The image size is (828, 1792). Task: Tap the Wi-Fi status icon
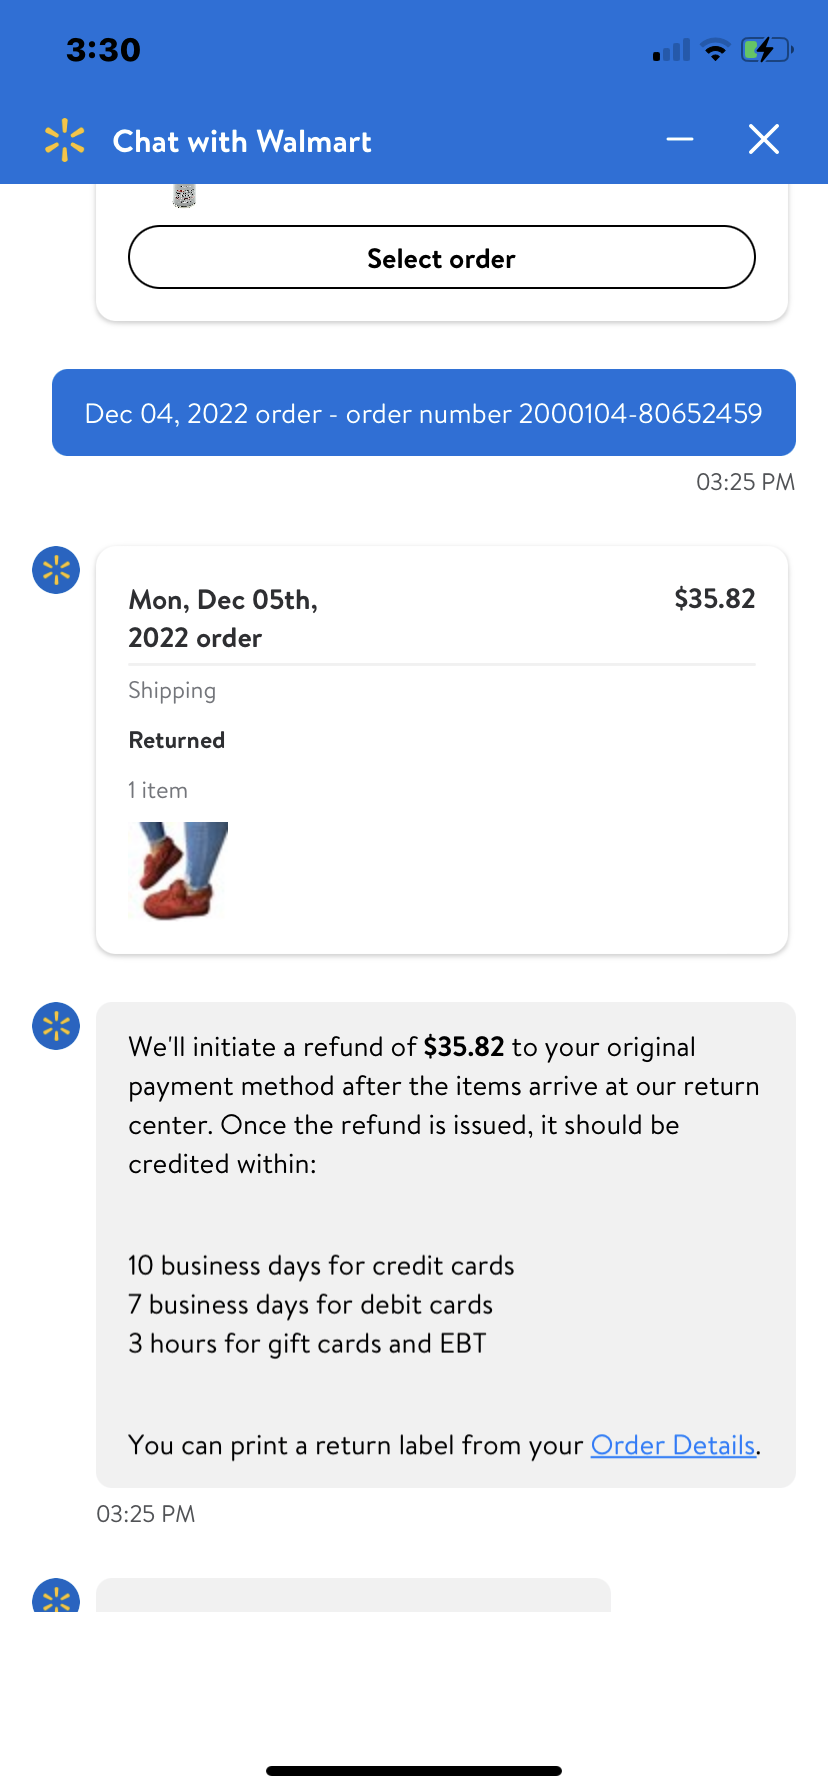pyautogui.click(x=715, y=50)
